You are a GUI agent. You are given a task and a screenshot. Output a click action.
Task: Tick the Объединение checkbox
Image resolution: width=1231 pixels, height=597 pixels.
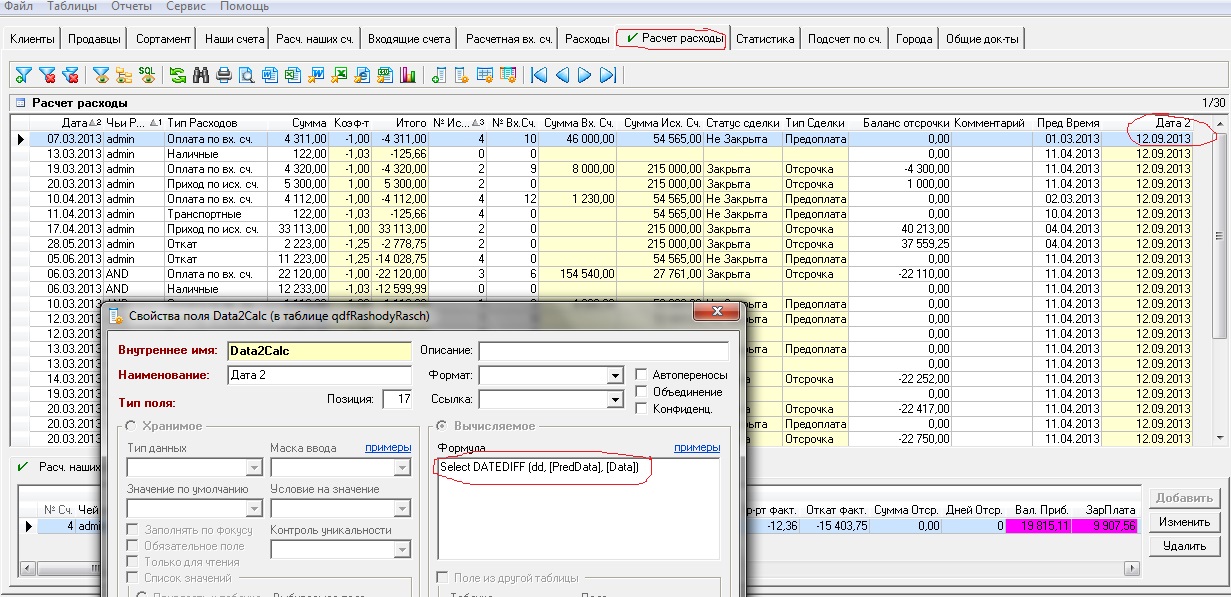point(642,392)
